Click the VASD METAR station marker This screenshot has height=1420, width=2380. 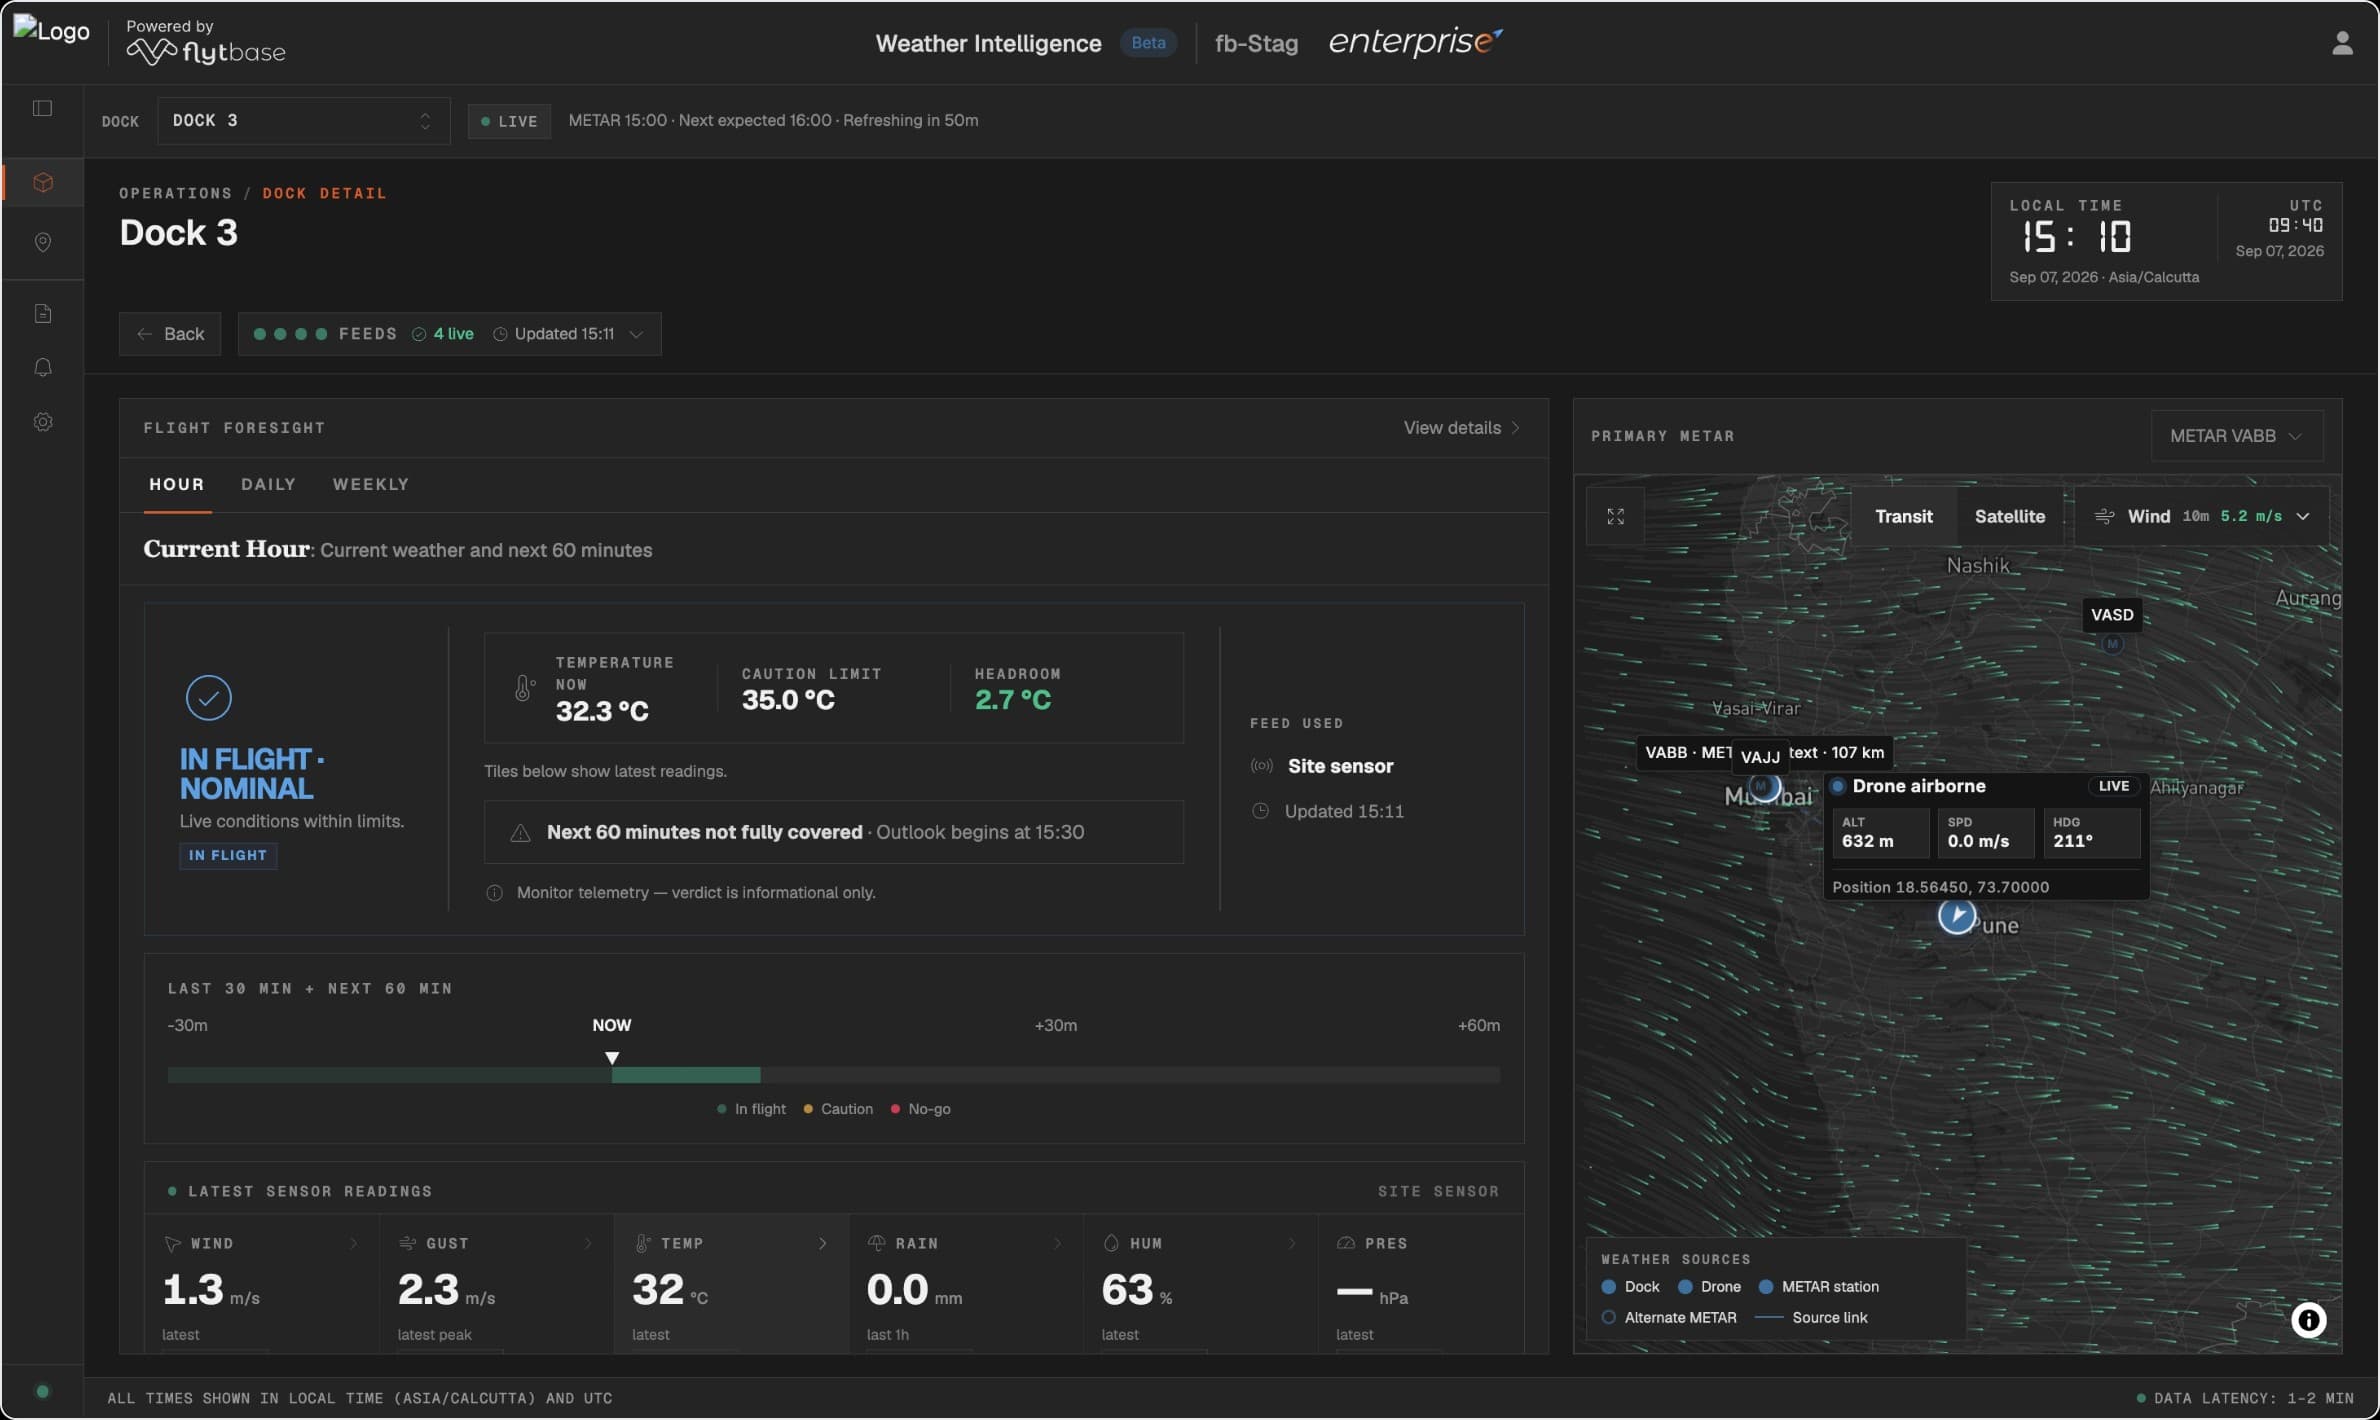(2112, 644)
